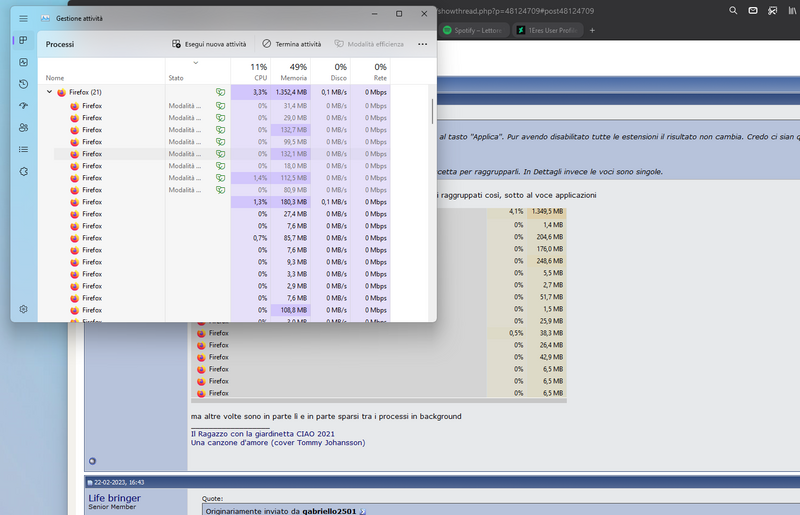The height and width of the screenshot is (515, 800).
Task: Switch to the 1Eres User Profile browser tab
Action: (547, 31)
